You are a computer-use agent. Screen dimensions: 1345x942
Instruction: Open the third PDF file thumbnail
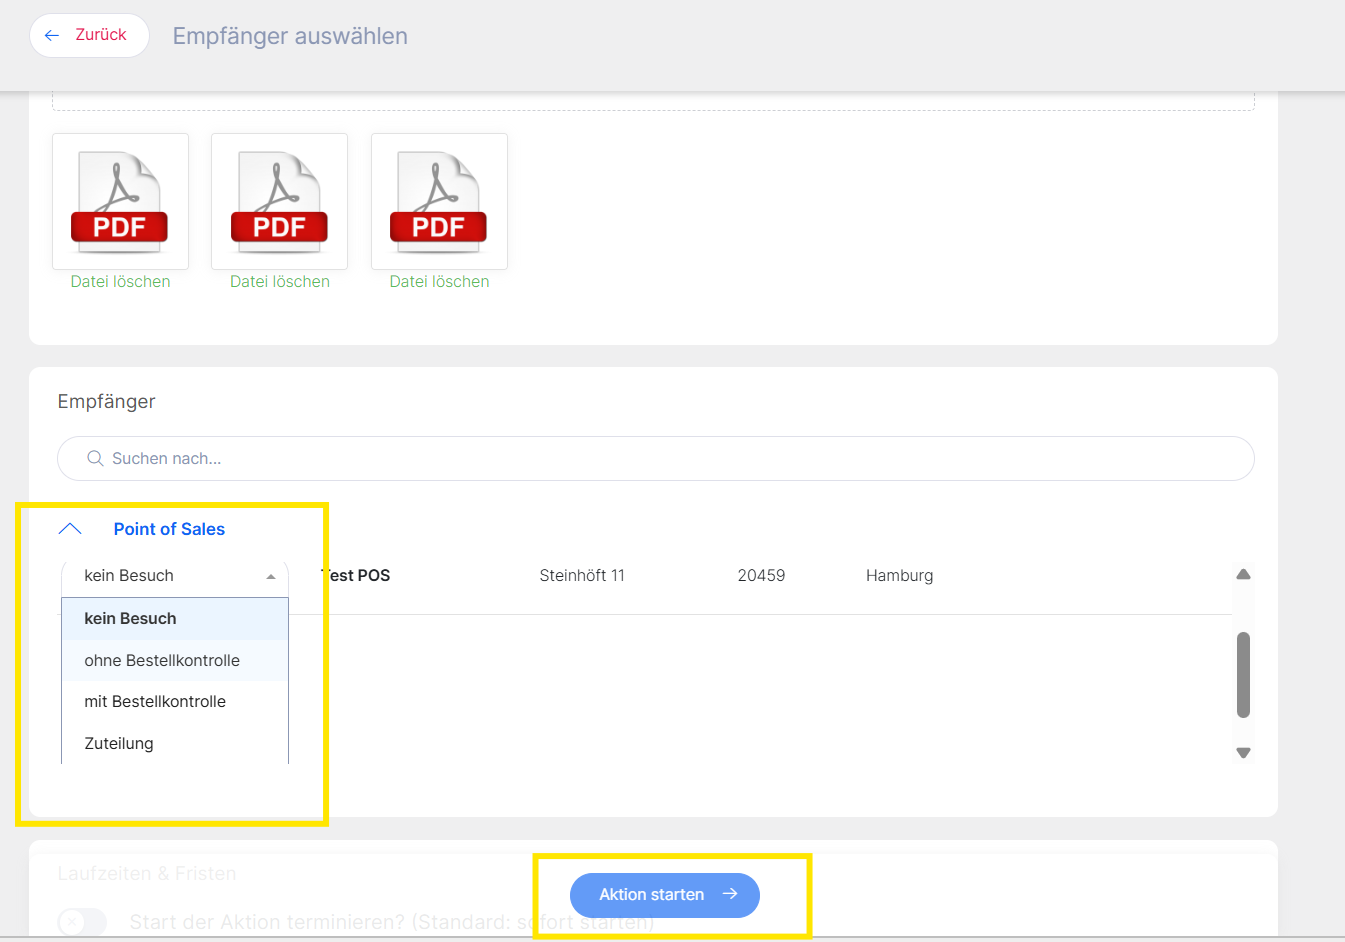pyautogui.click(x=439, y=201)
